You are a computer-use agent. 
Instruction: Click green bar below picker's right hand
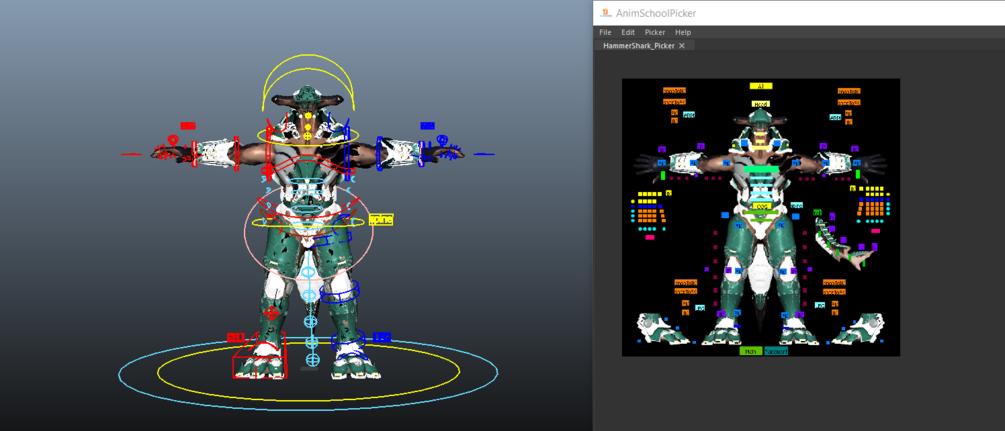tap(858, 174)
